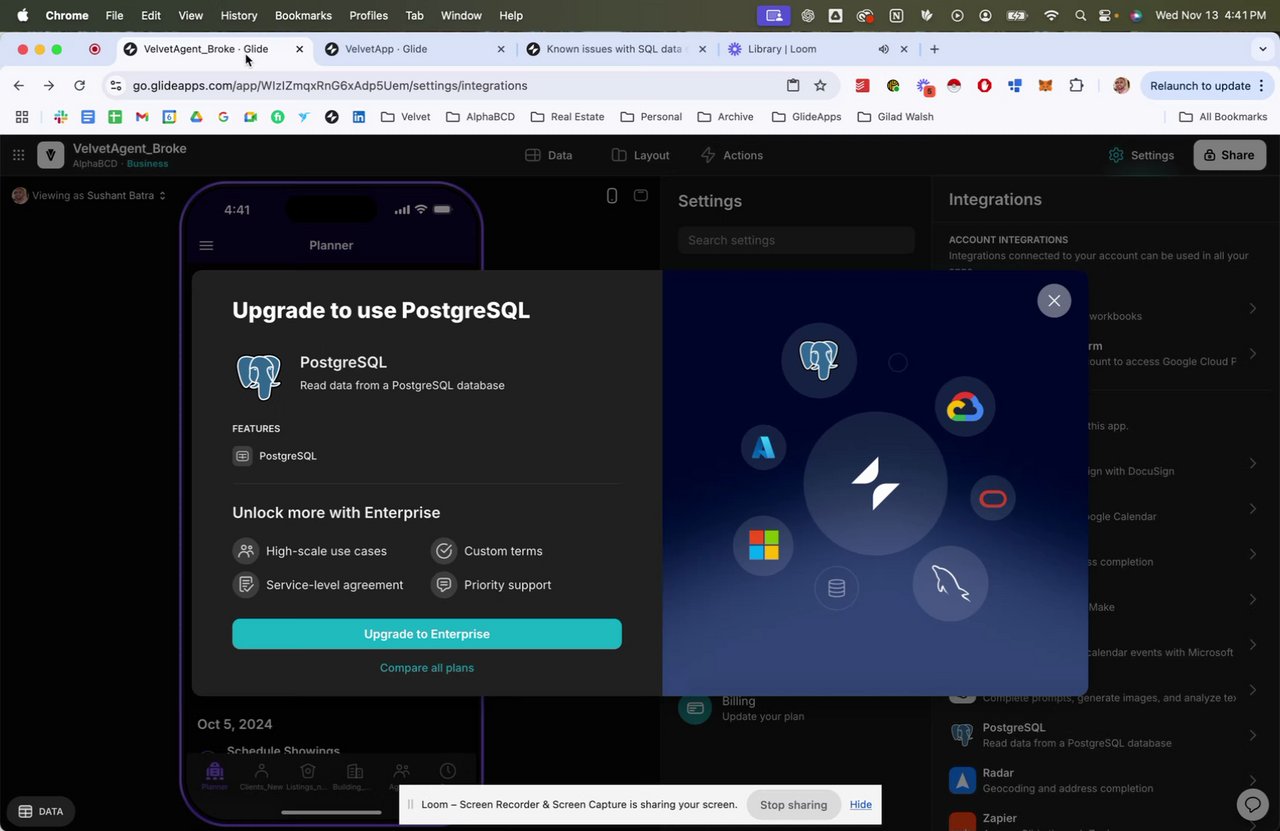Switch to Data tab
The image size is (1280, 831).
coord(549,155)
